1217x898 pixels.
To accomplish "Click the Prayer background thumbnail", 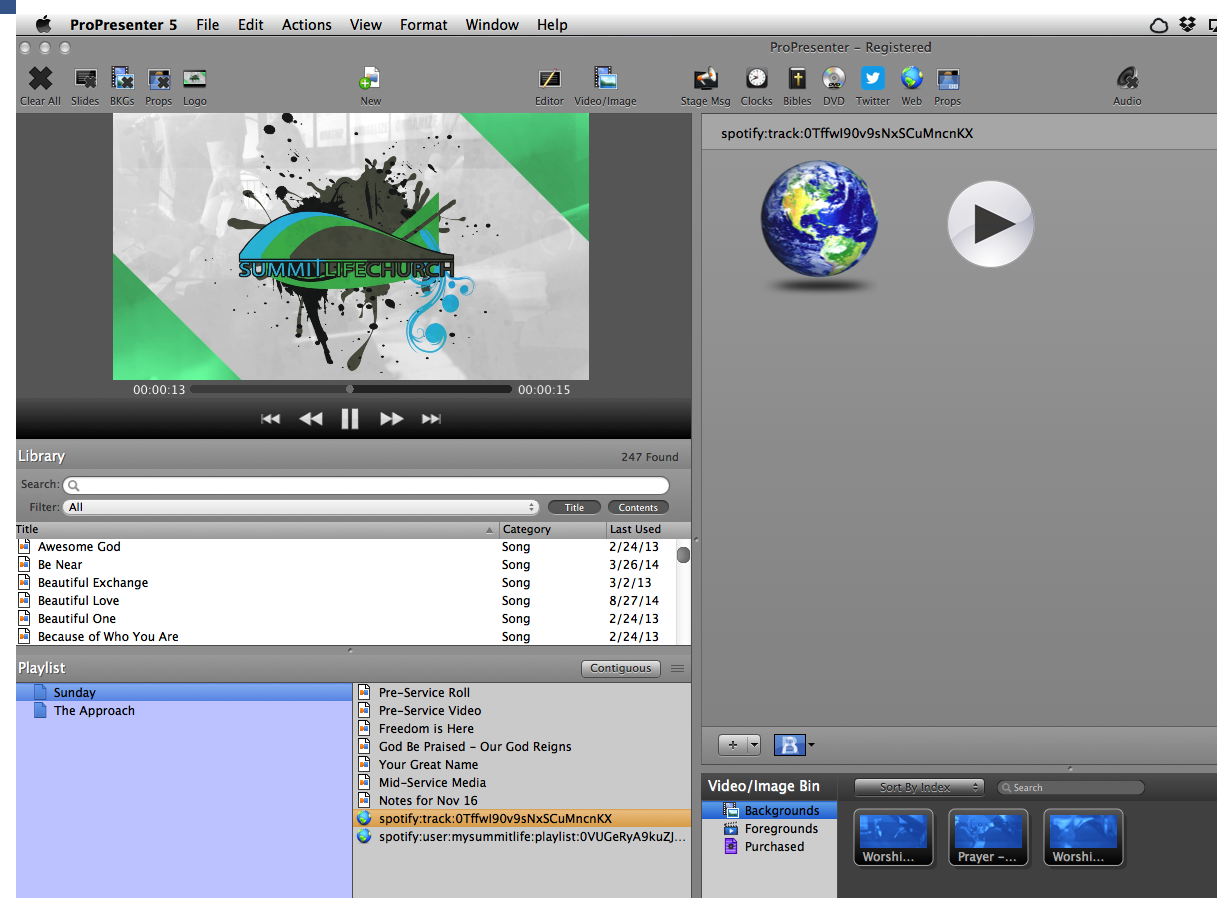I will coord(988,838).
